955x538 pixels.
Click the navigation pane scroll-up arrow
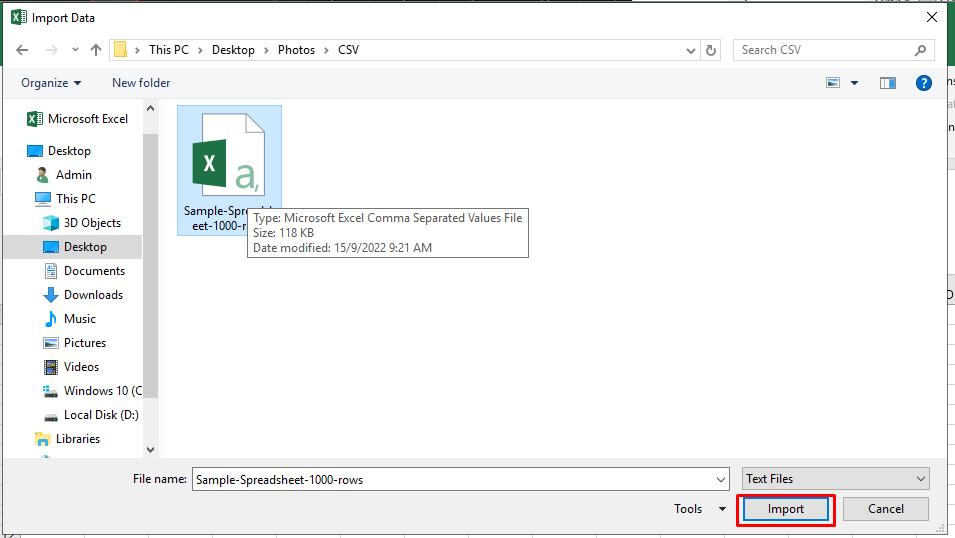pyautogui.click(x=150, y=108)
